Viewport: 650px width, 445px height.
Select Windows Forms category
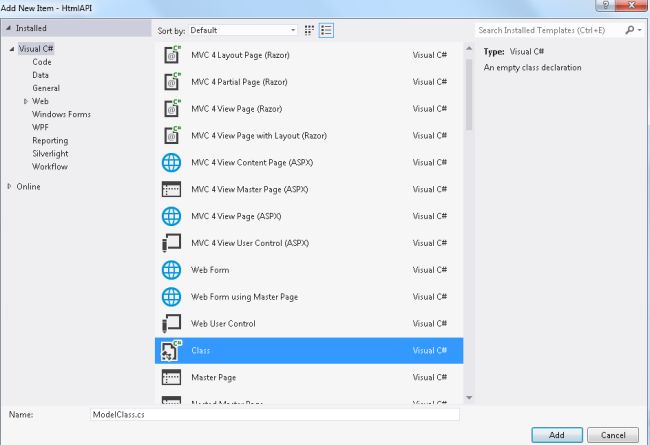(x=61, y=114)
